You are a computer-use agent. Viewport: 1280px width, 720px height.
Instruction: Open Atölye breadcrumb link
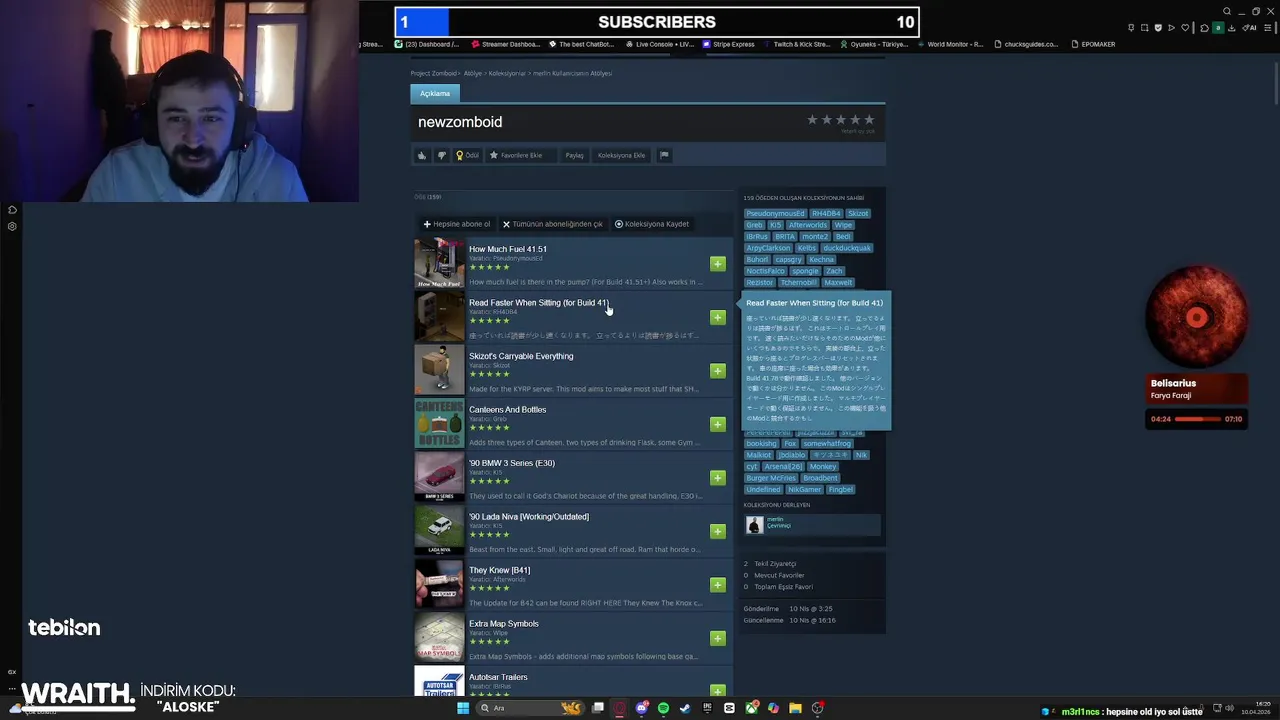(473, 73)
